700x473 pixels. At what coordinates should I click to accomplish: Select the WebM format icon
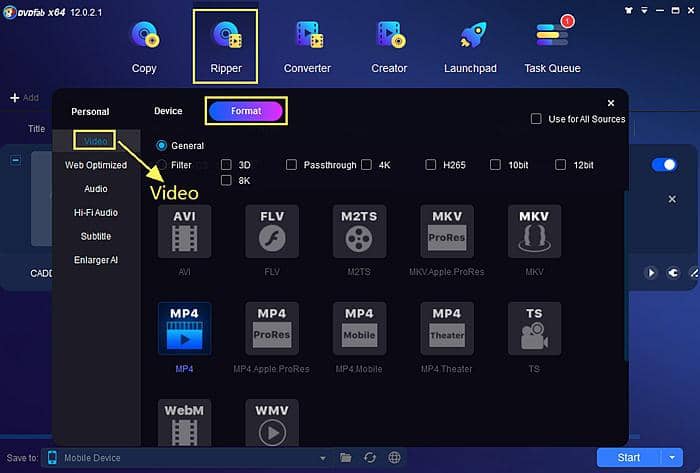point(184,423)
